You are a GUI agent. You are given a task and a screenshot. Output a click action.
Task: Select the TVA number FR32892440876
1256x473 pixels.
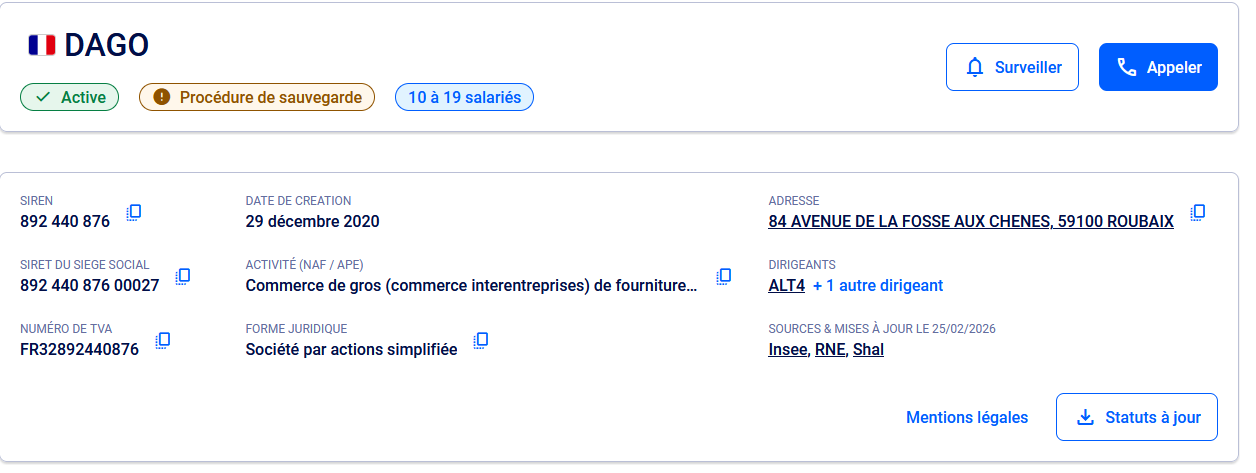[80, 350]
